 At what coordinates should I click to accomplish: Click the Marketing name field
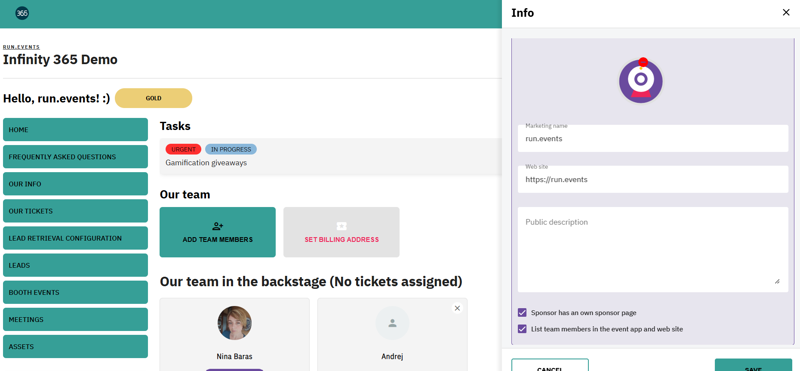click(x=653, y=138)
